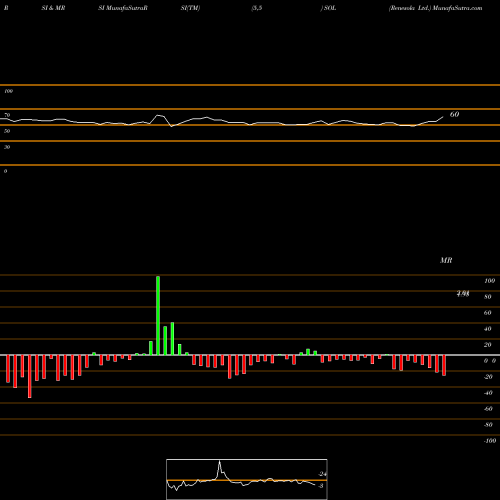
Task: Click the 'SI(TM)' header label
Action: point(190,8)
